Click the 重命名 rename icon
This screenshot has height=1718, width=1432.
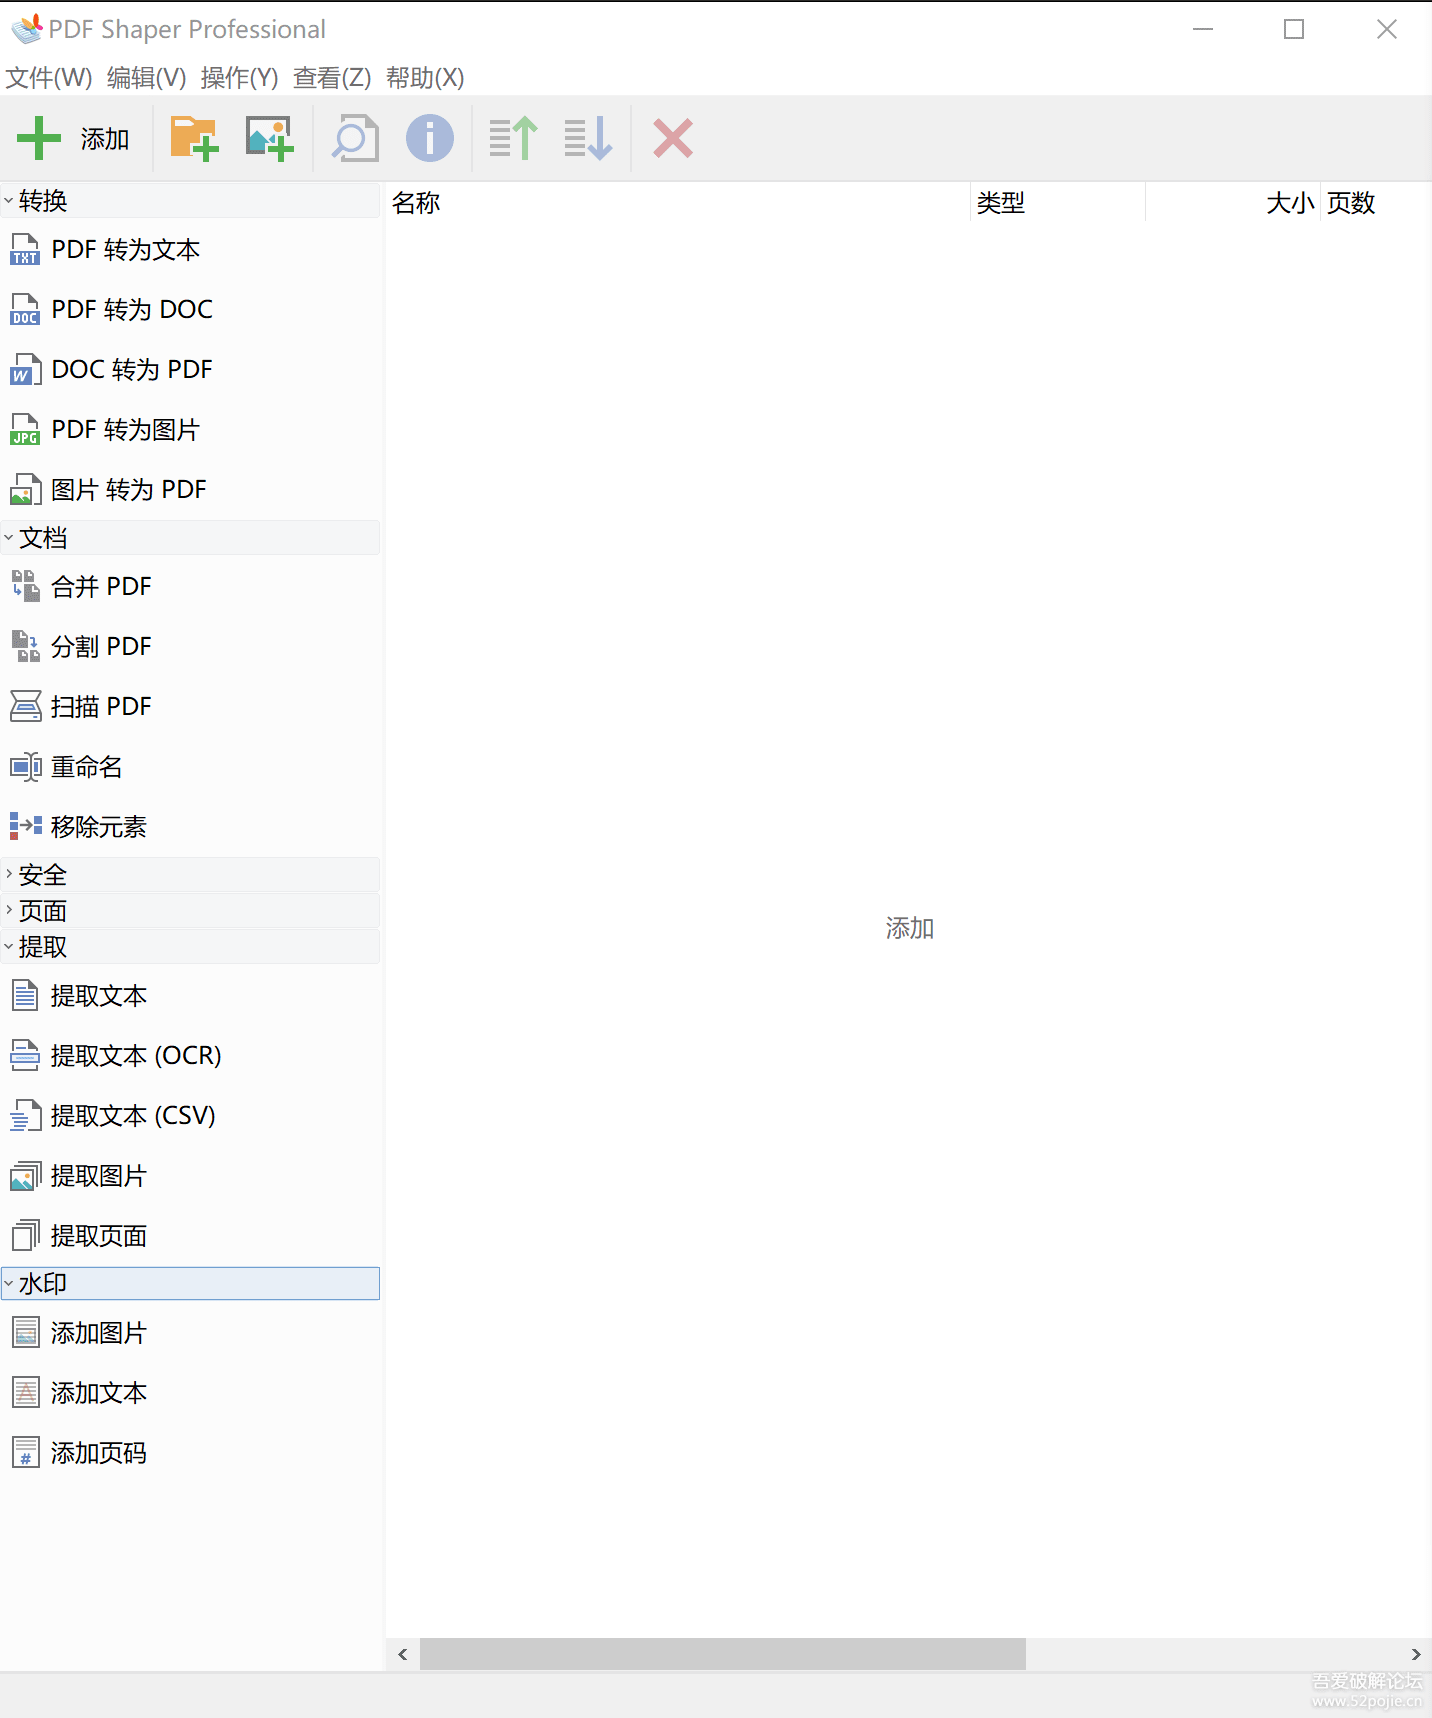[x=25, y=767]
